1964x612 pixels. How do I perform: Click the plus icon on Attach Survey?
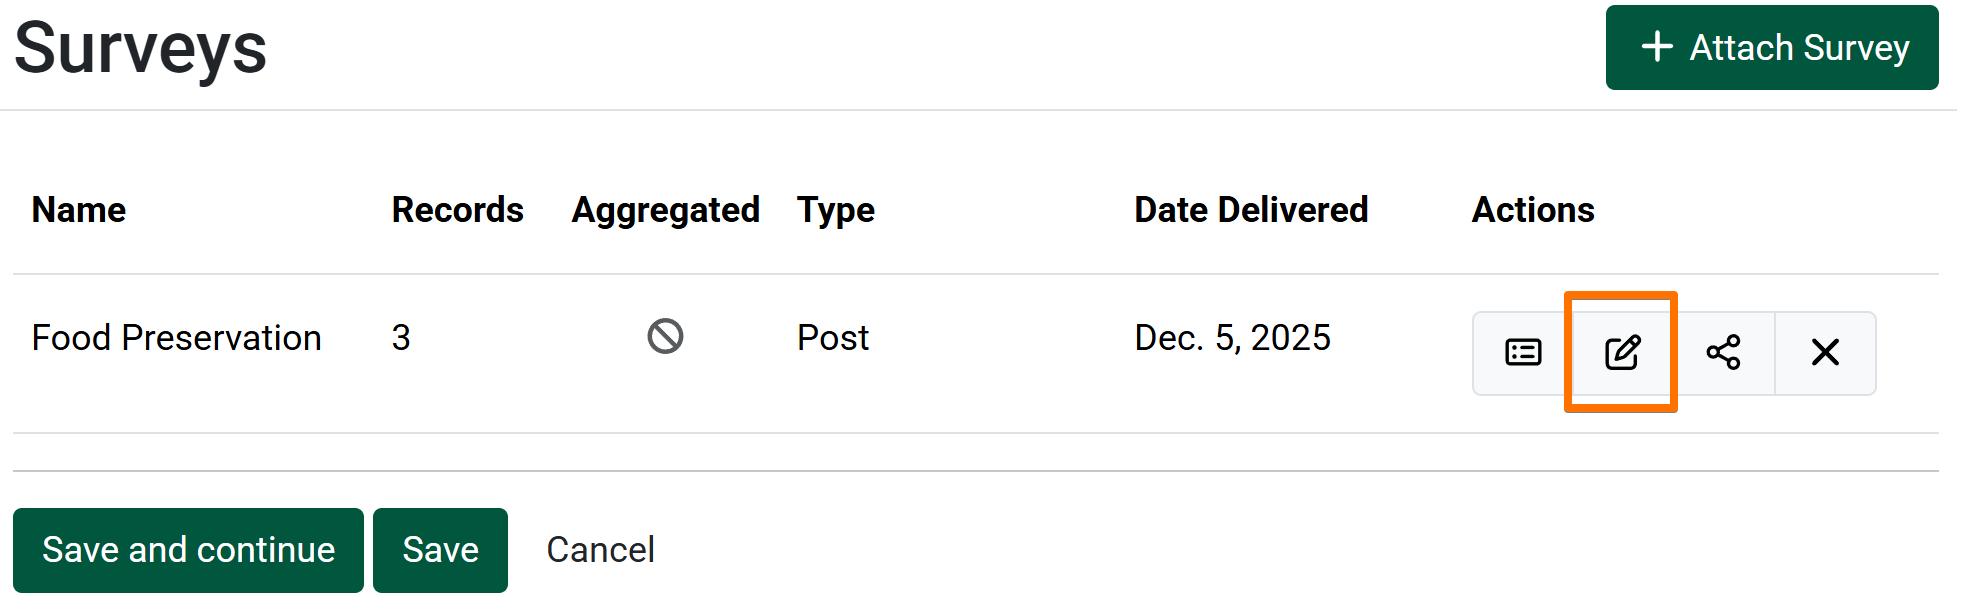pyautogui.click(x=1657, y=47)
